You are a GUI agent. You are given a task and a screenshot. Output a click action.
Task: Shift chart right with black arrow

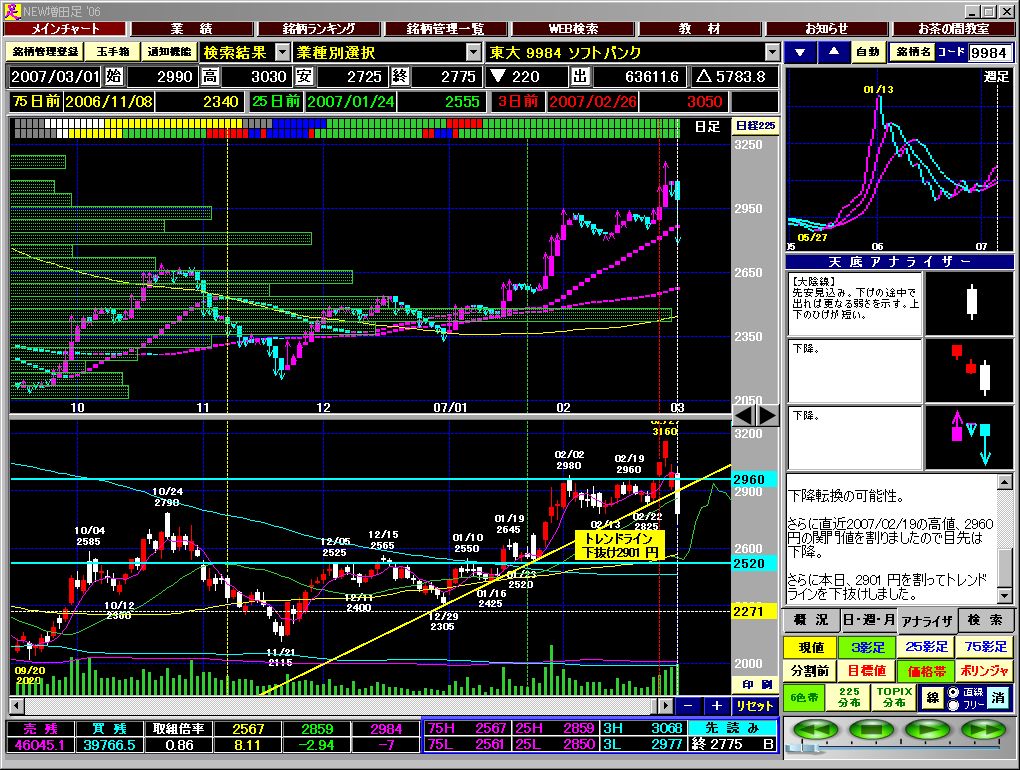pyautogui.click(x=768, y=415)
